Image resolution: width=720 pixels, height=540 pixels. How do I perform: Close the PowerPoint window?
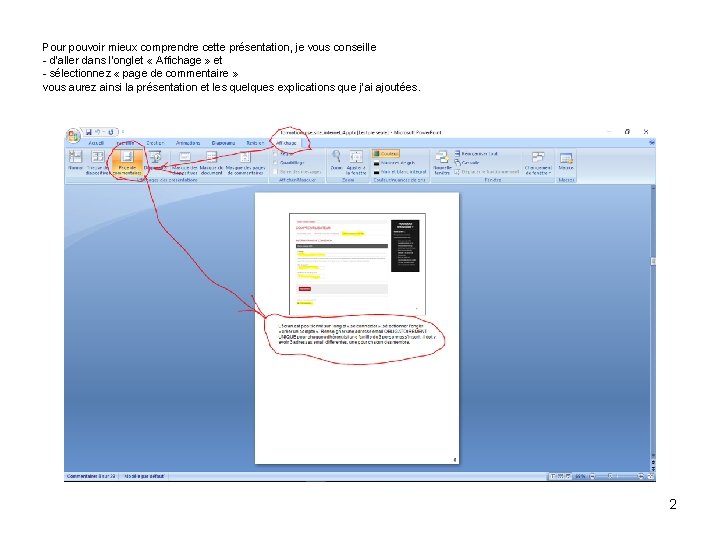tap(646, 132)
